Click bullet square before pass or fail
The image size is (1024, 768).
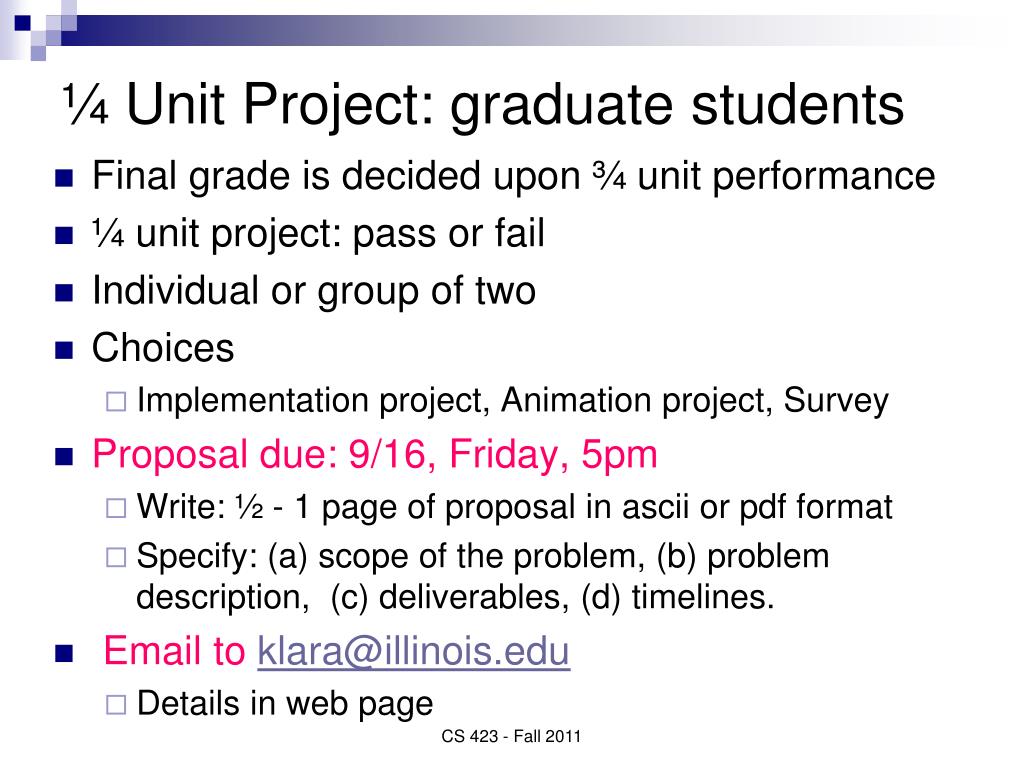[64, 235]
